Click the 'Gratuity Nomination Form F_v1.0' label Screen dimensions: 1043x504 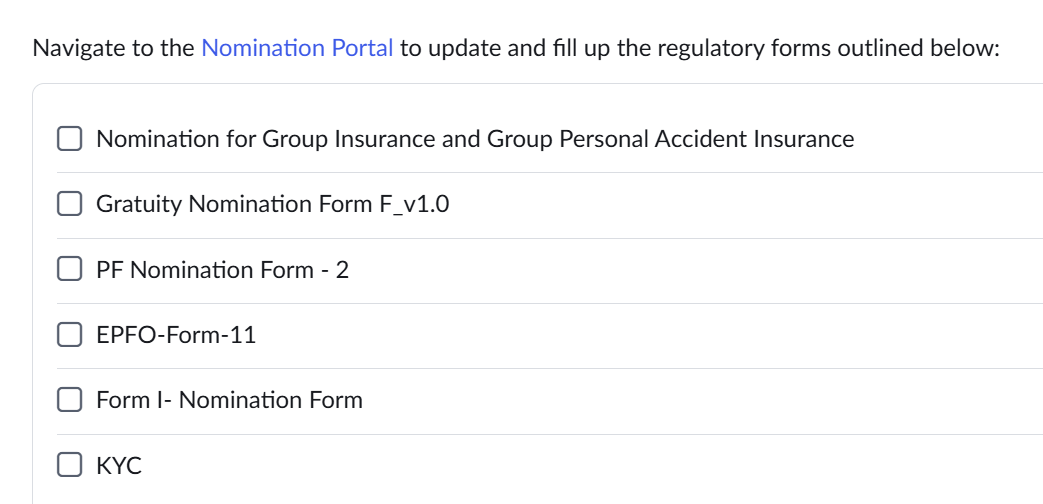point(272,204)
